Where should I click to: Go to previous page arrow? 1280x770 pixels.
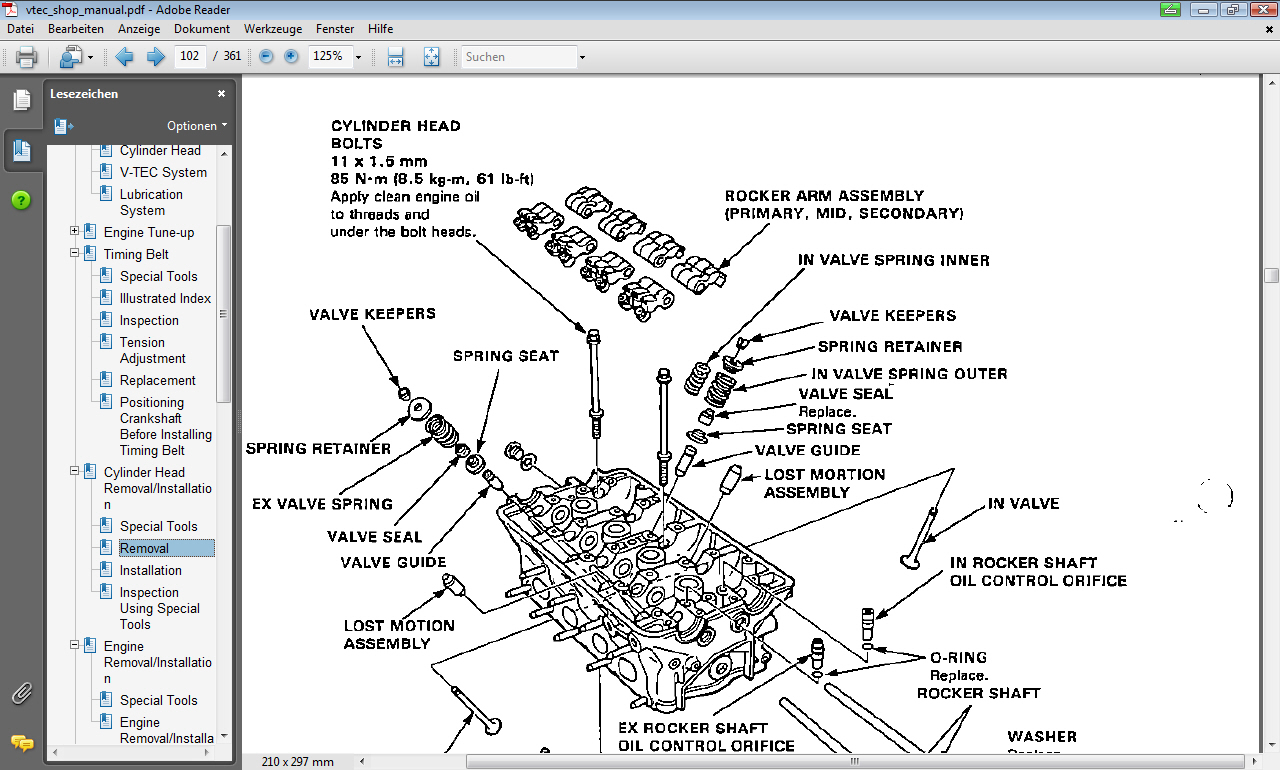124,57
